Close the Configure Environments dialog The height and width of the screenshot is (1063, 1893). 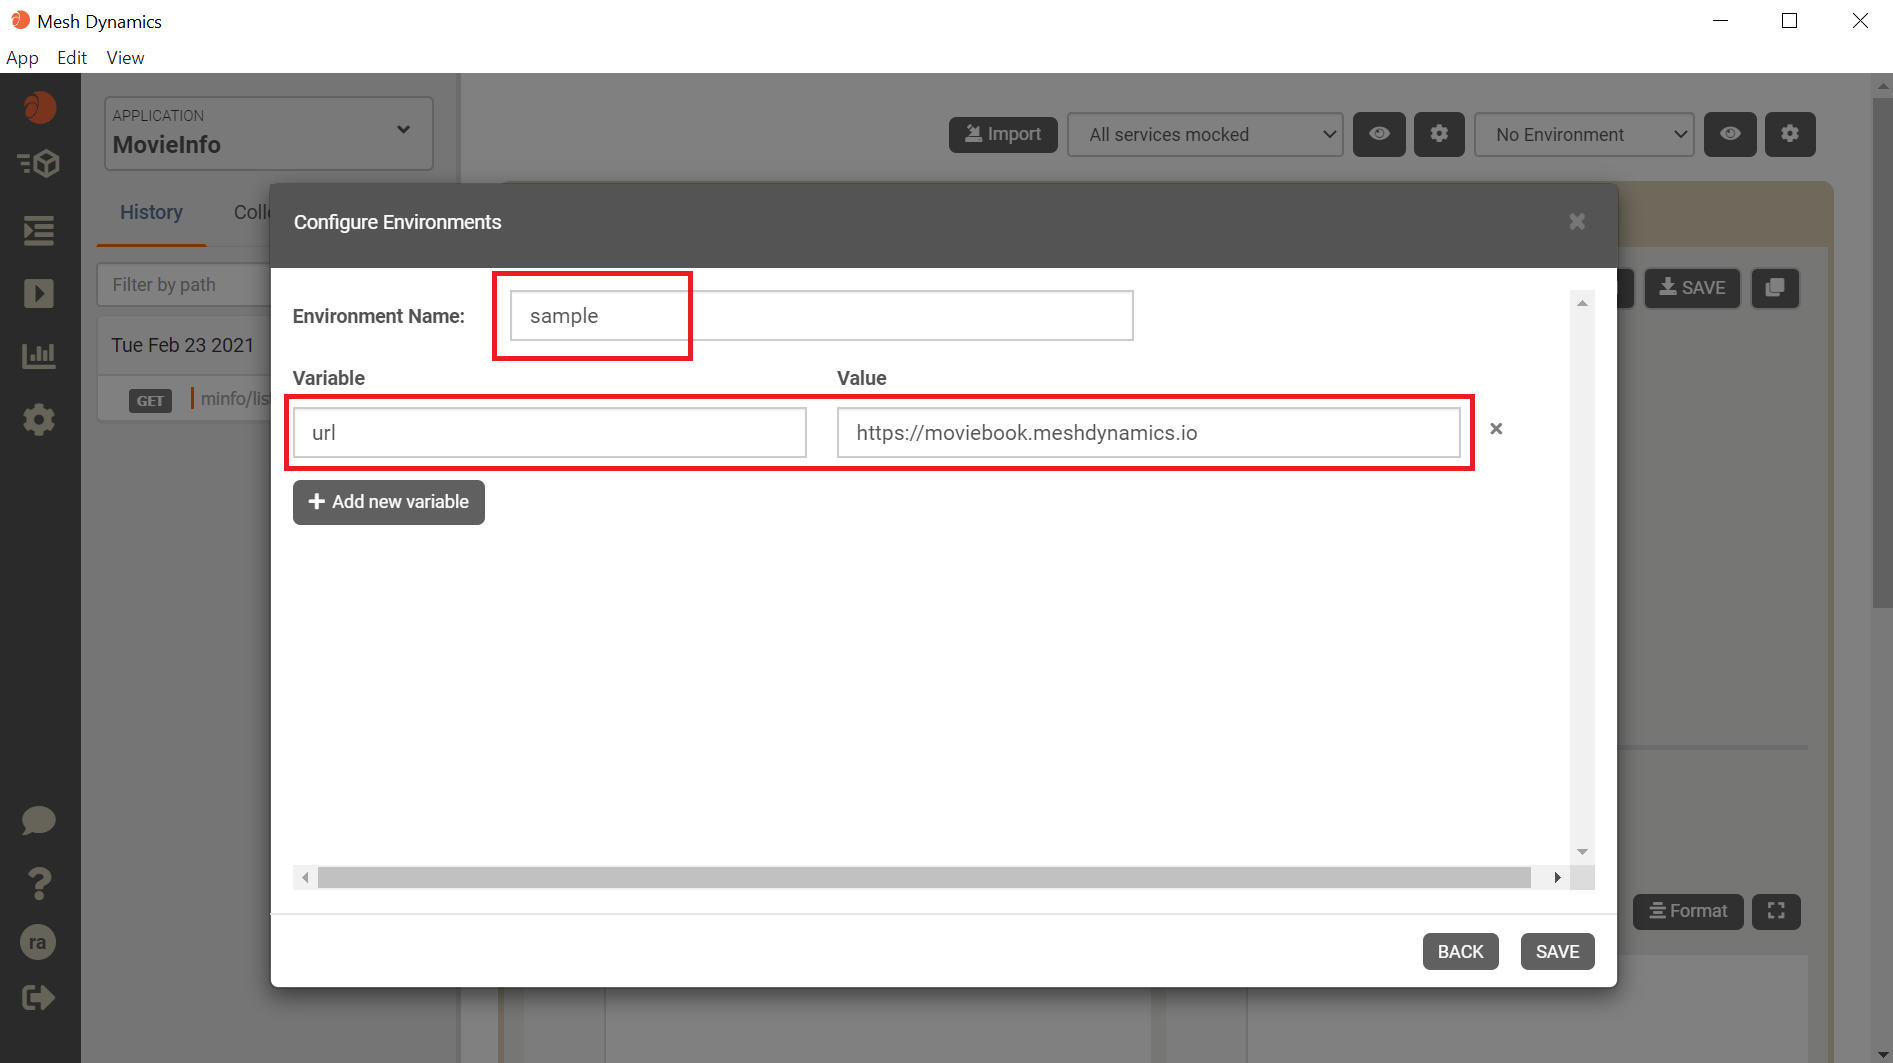point(1577,222)
